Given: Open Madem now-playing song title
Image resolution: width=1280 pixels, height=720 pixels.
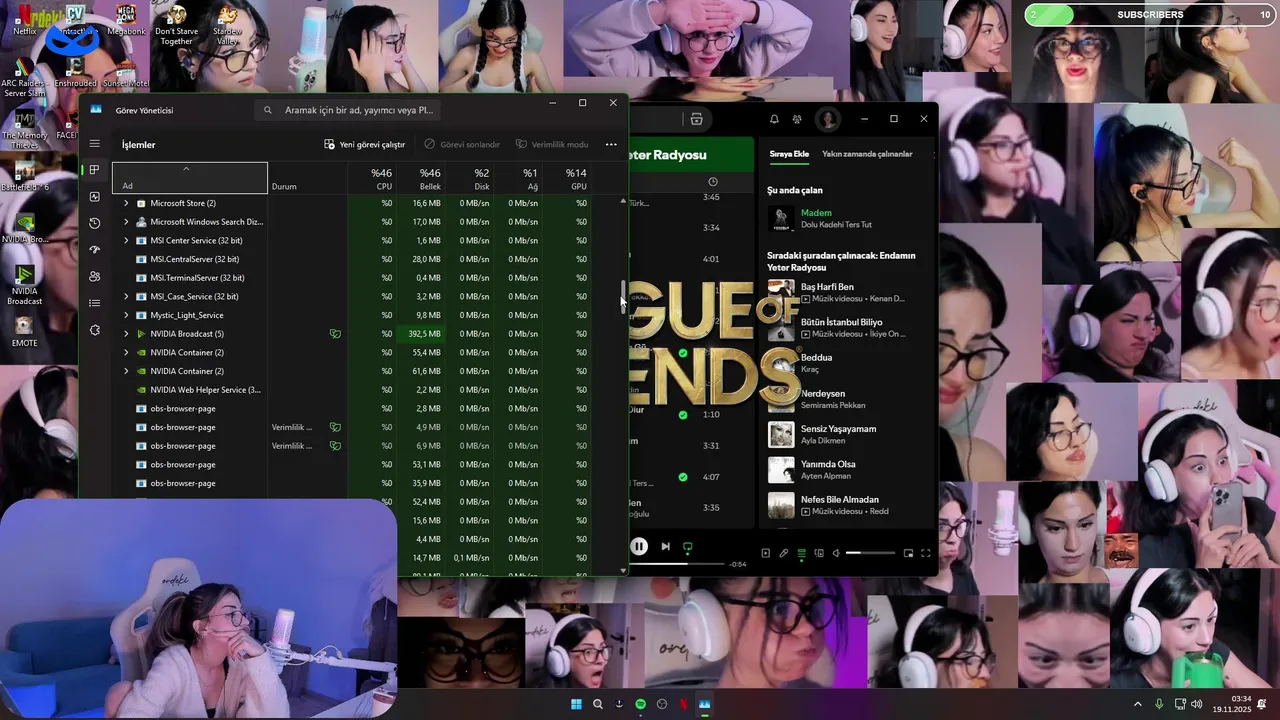Looking at the screenshot, I should (816, 213).
